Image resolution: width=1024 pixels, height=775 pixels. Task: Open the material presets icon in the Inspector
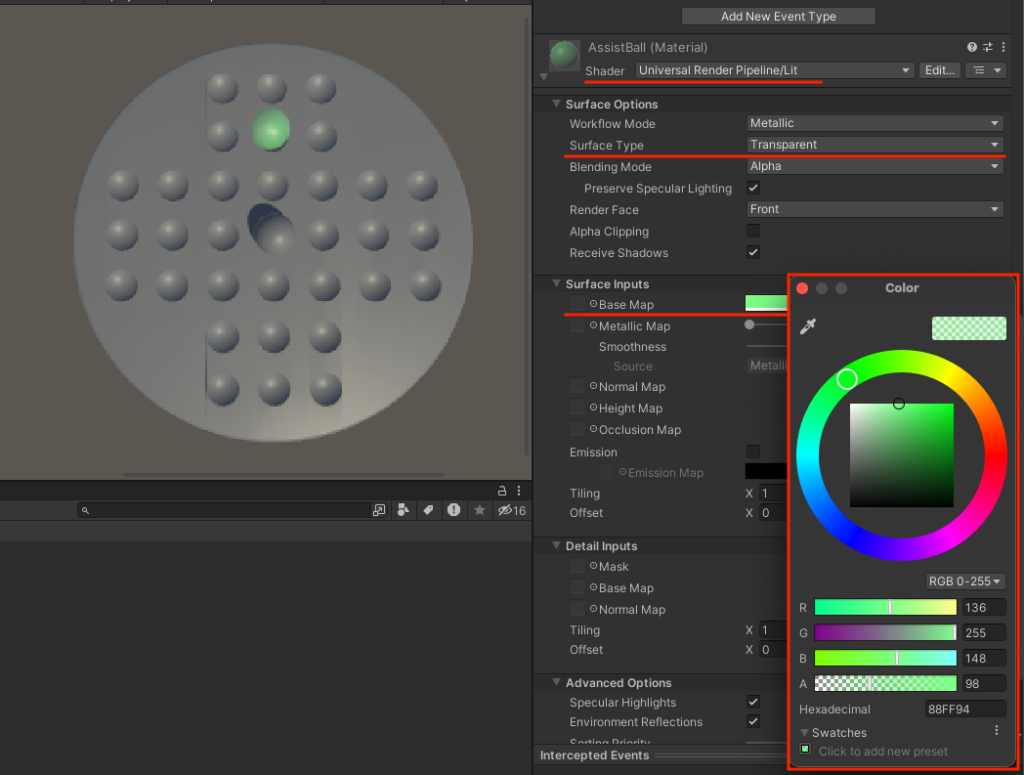tap(986, 47)
